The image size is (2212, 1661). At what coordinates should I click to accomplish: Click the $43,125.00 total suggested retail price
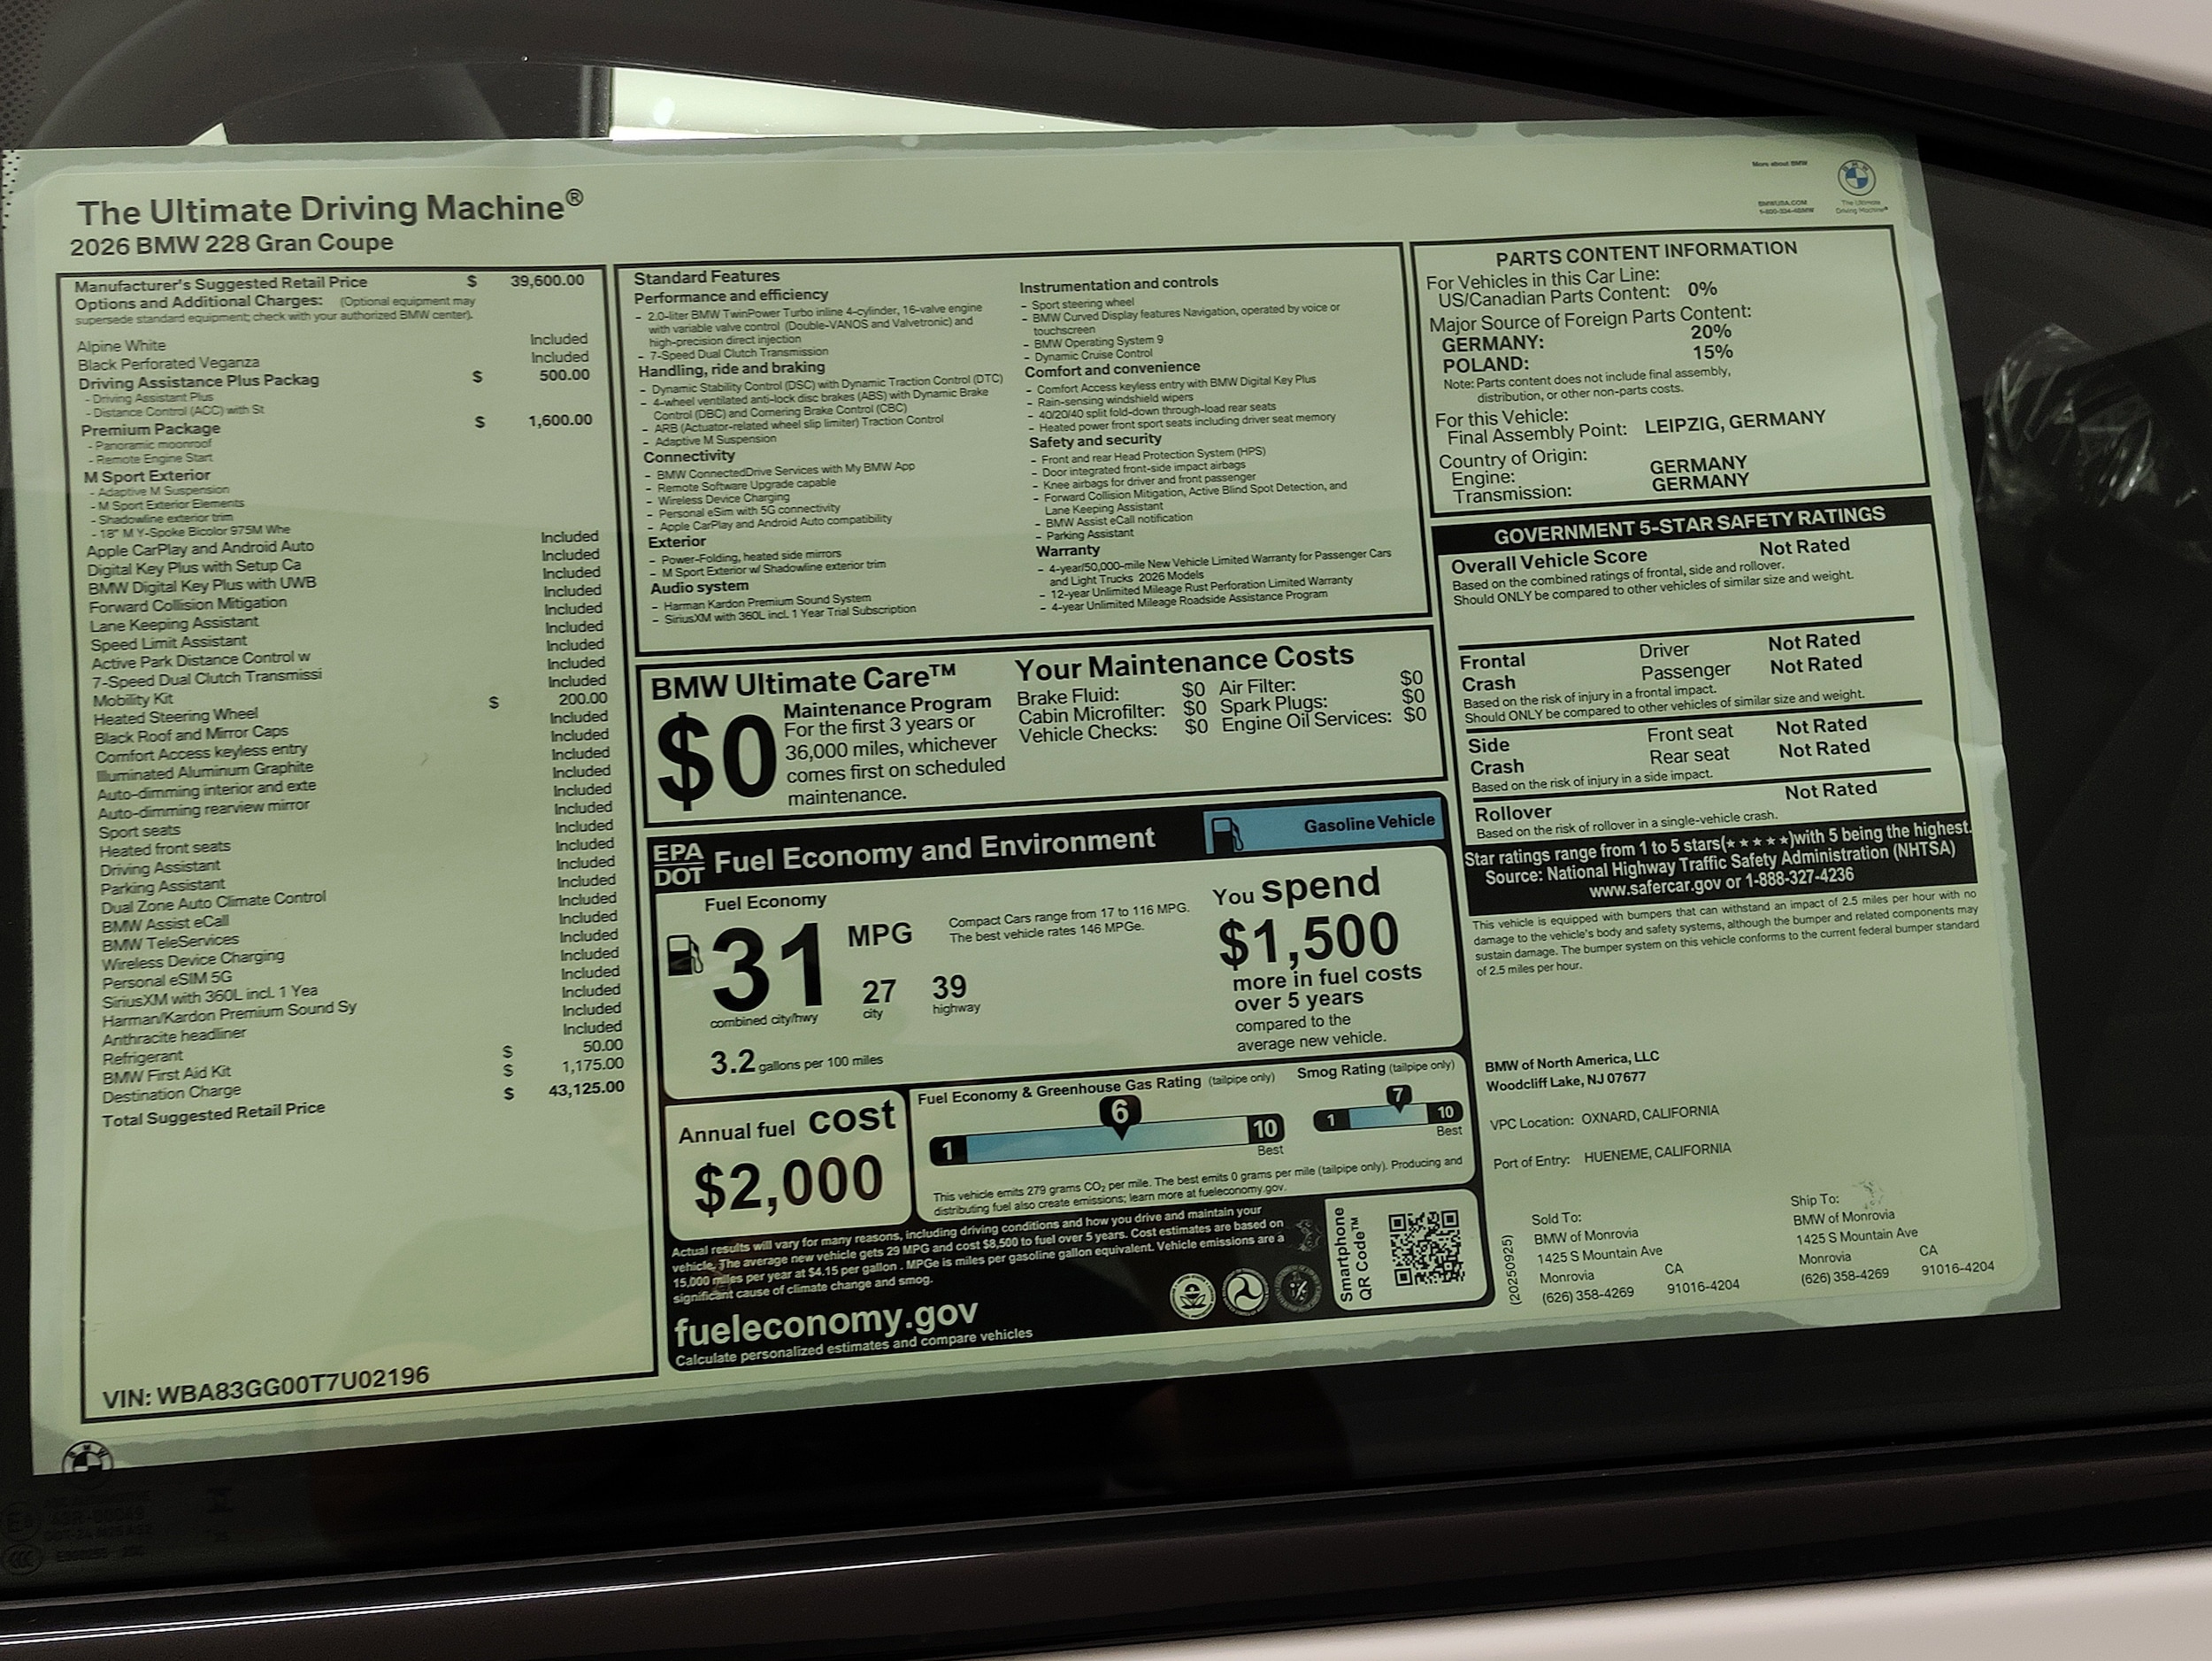click(586, 1088)
